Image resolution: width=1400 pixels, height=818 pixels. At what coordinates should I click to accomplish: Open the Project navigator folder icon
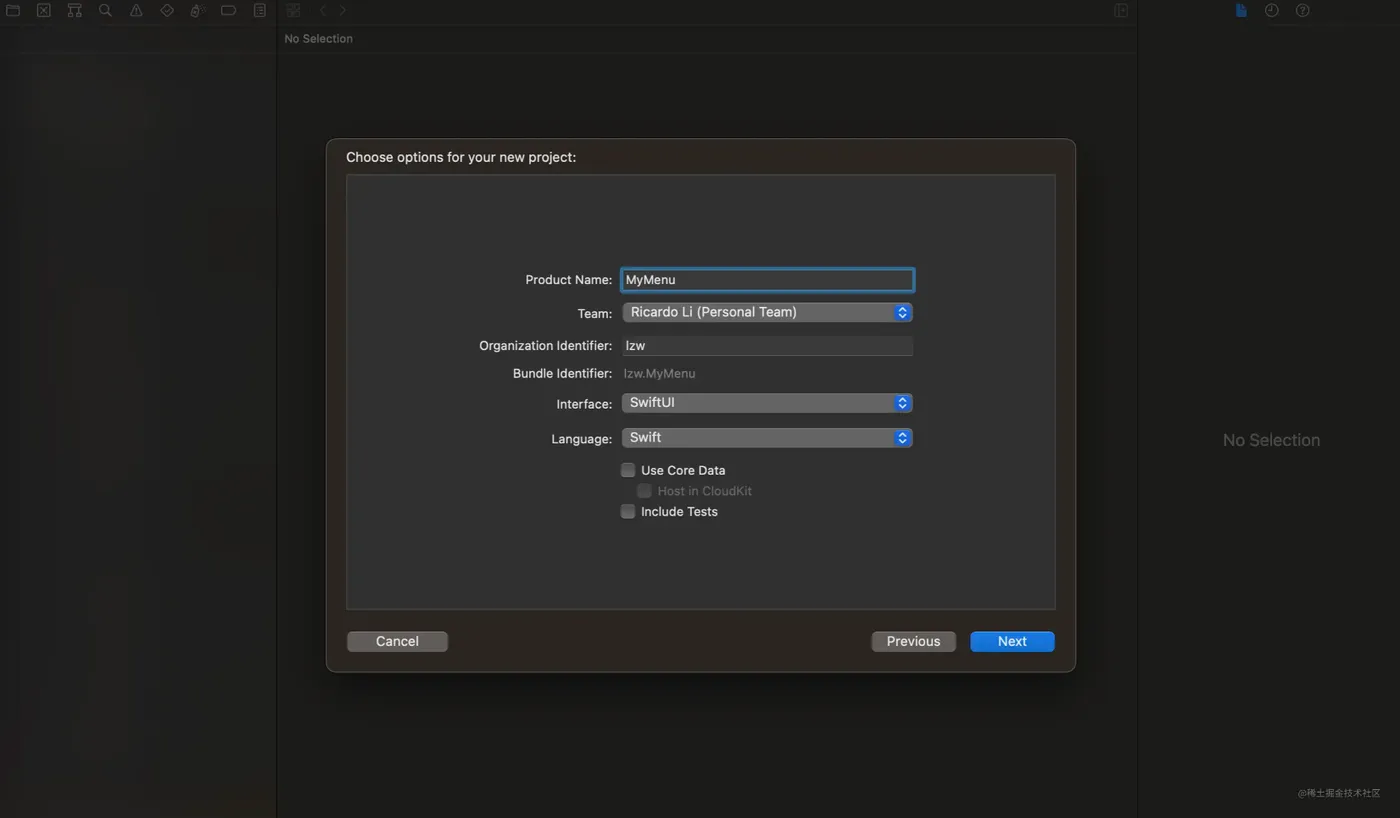13,10
